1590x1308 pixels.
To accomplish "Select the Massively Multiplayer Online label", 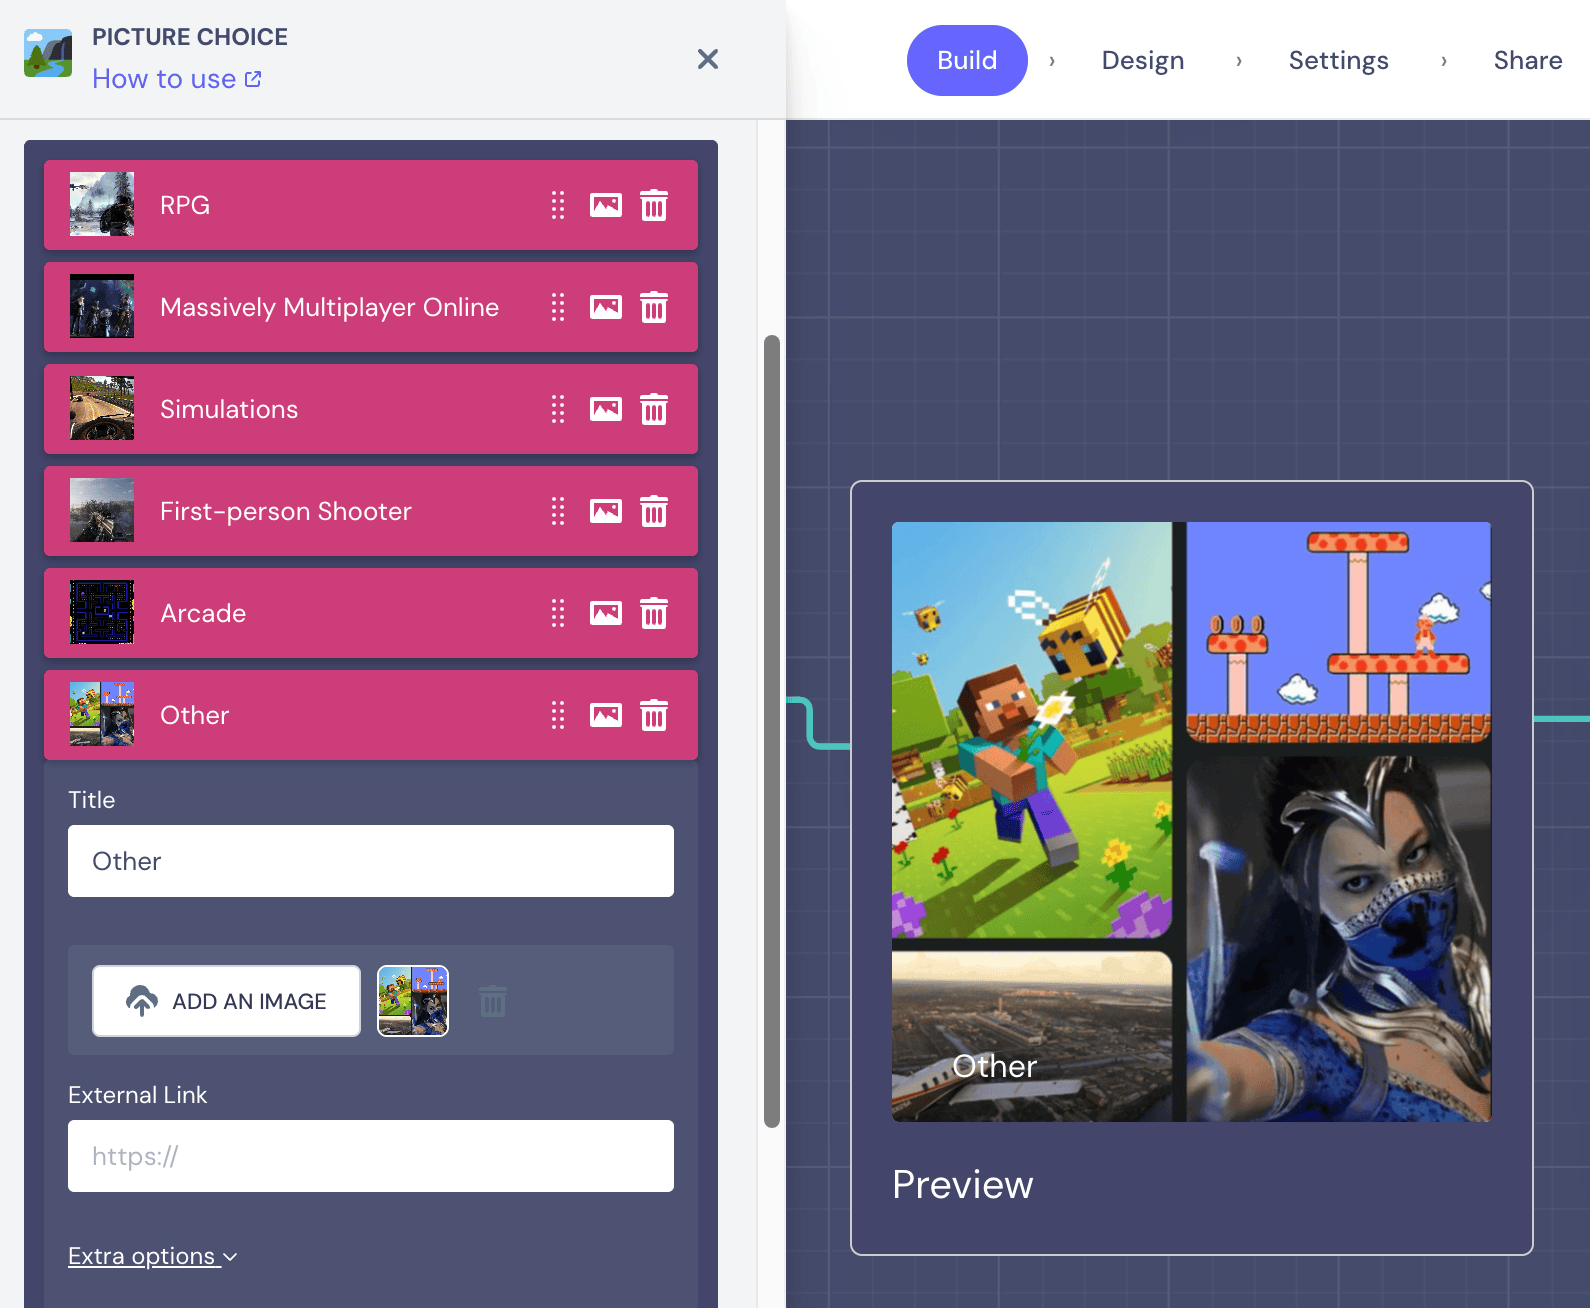I will 329,307.
